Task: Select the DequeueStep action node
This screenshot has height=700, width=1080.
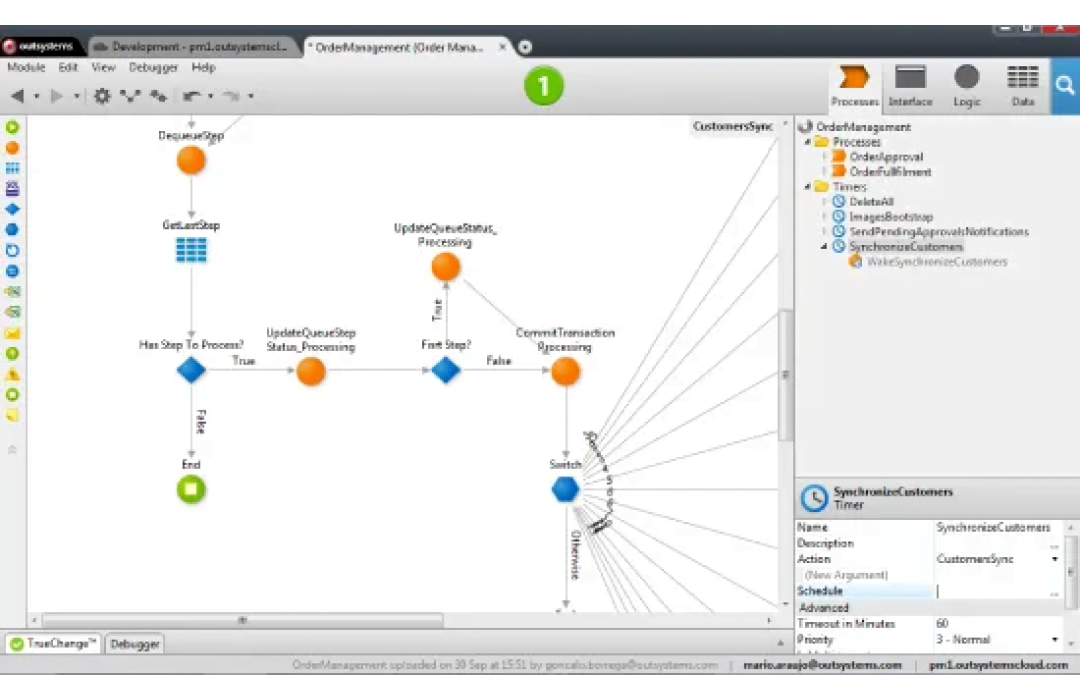Action: pyautogui.click(x=191, y=161)
